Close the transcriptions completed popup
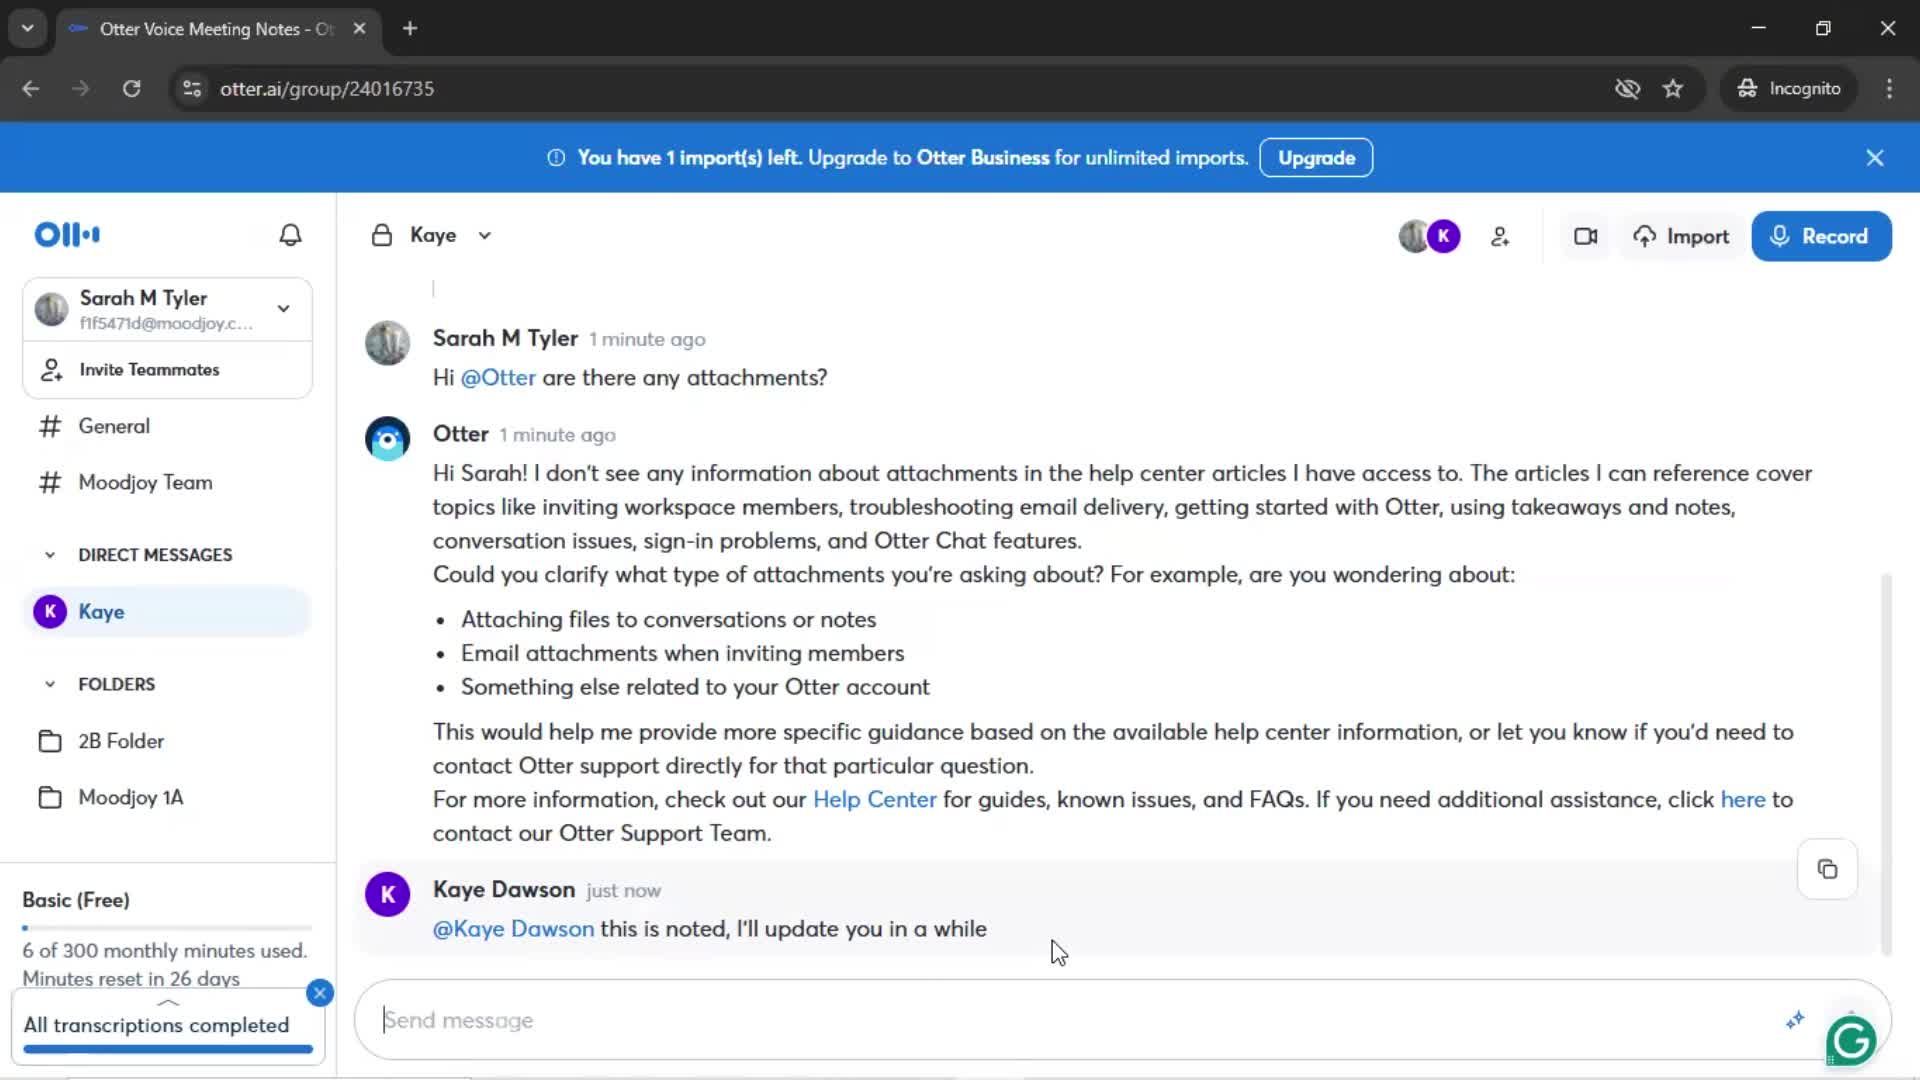The height and width of the screenshot is (1080, 1920). 320,993
